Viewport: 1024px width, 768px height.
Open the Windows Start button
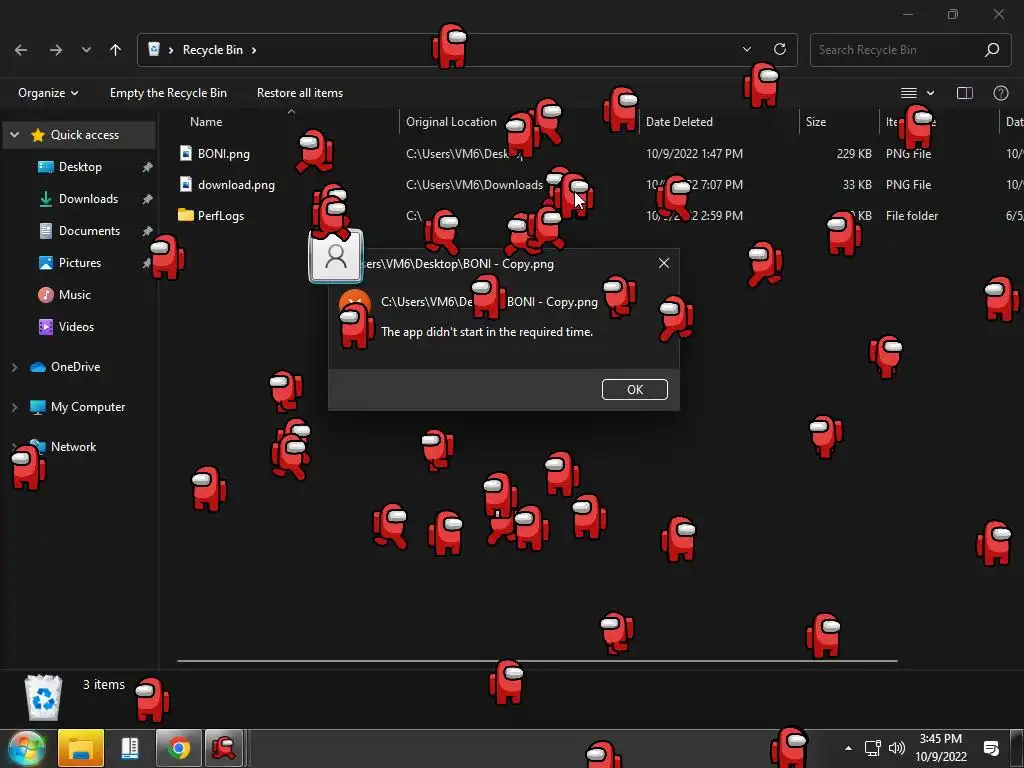[x=26, y=748]
